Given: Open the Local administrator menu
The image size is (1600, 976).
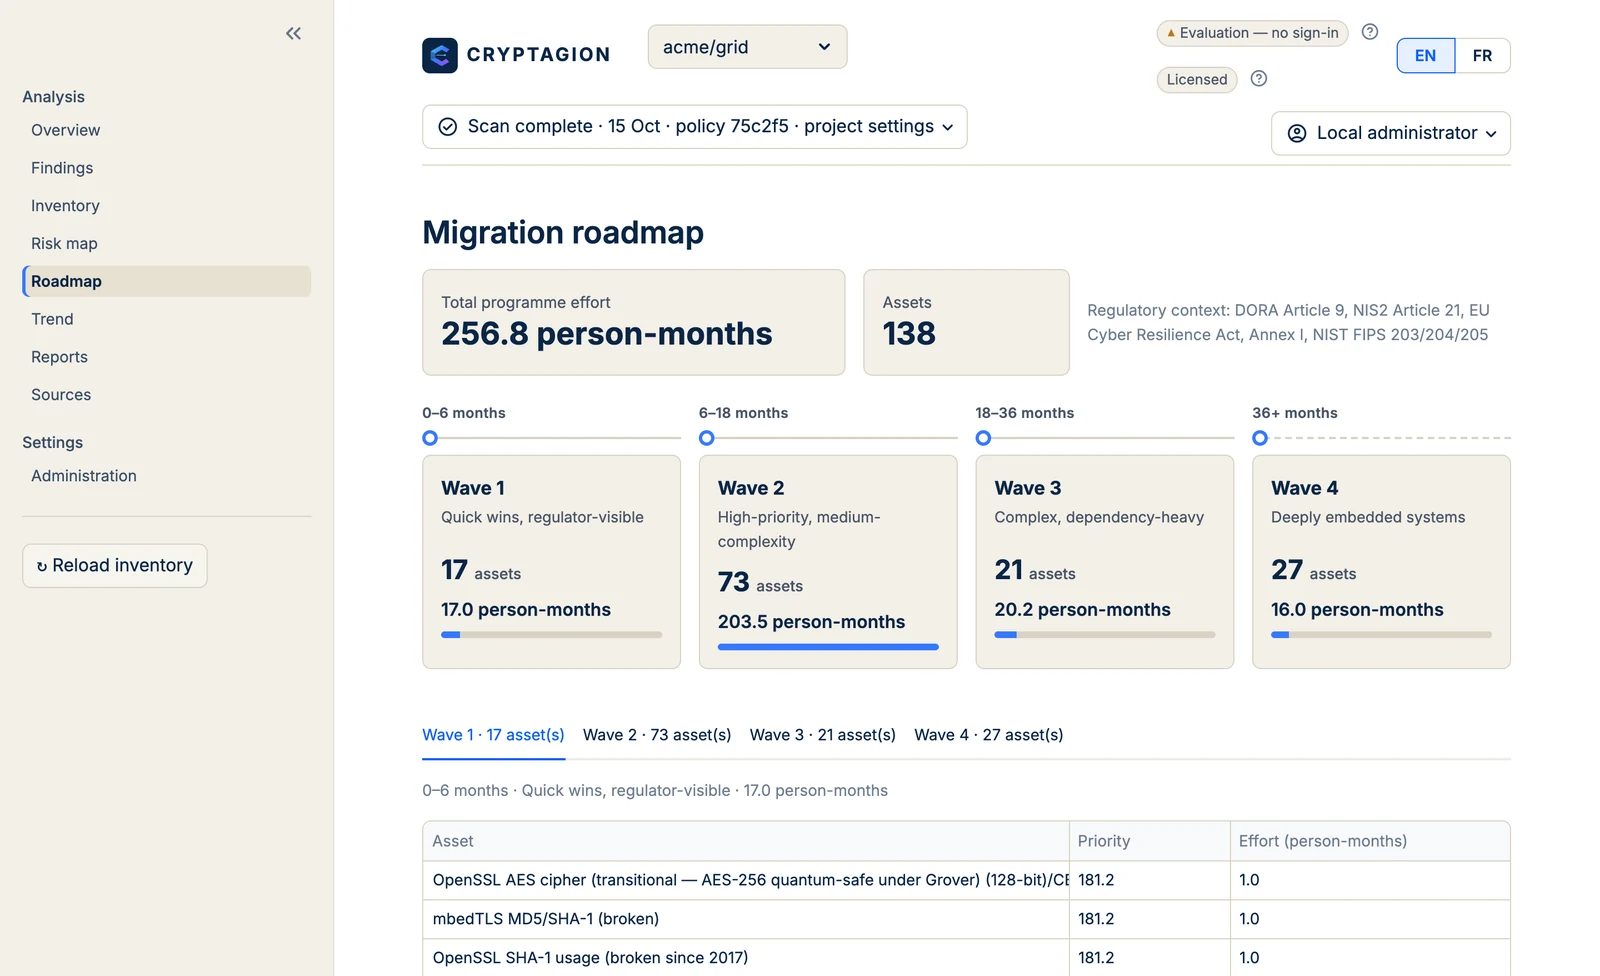Looking at the screenshot, I should 1390,133.
